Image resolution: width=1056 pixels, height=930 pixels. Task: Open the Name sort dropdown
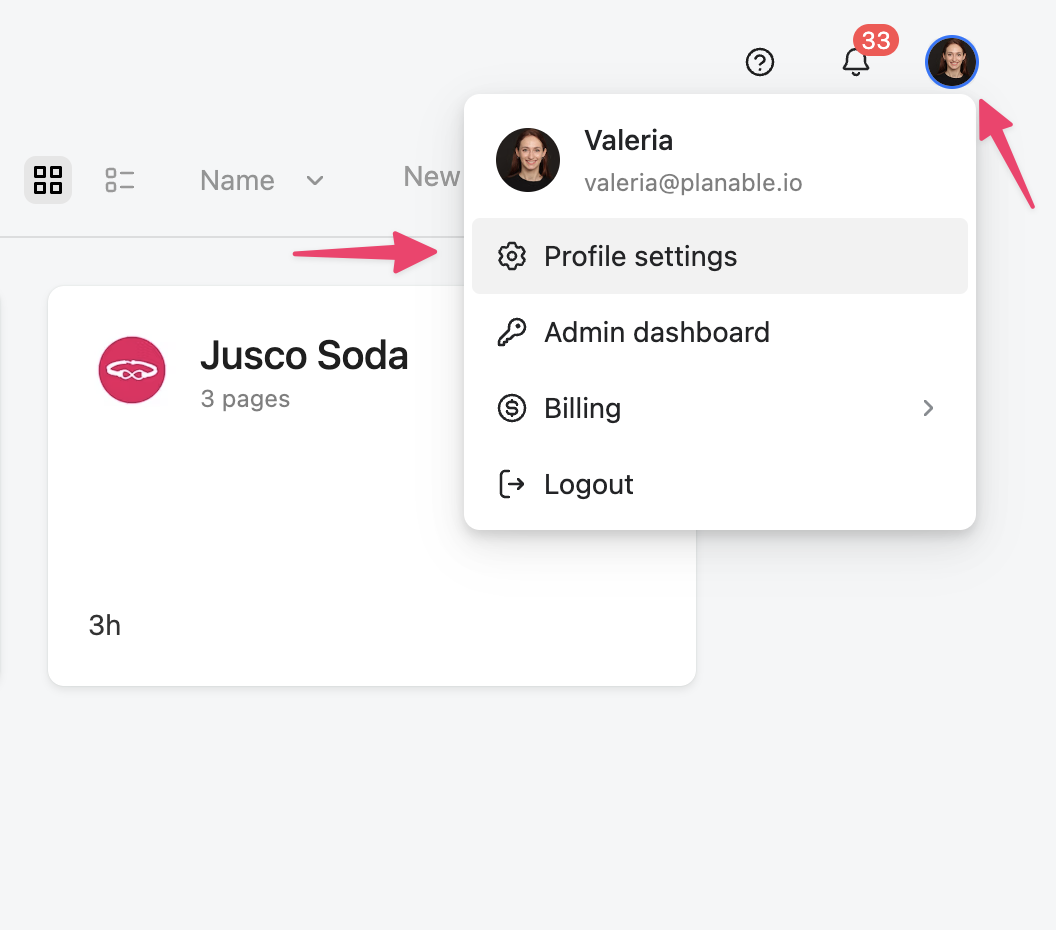point(237,180)
